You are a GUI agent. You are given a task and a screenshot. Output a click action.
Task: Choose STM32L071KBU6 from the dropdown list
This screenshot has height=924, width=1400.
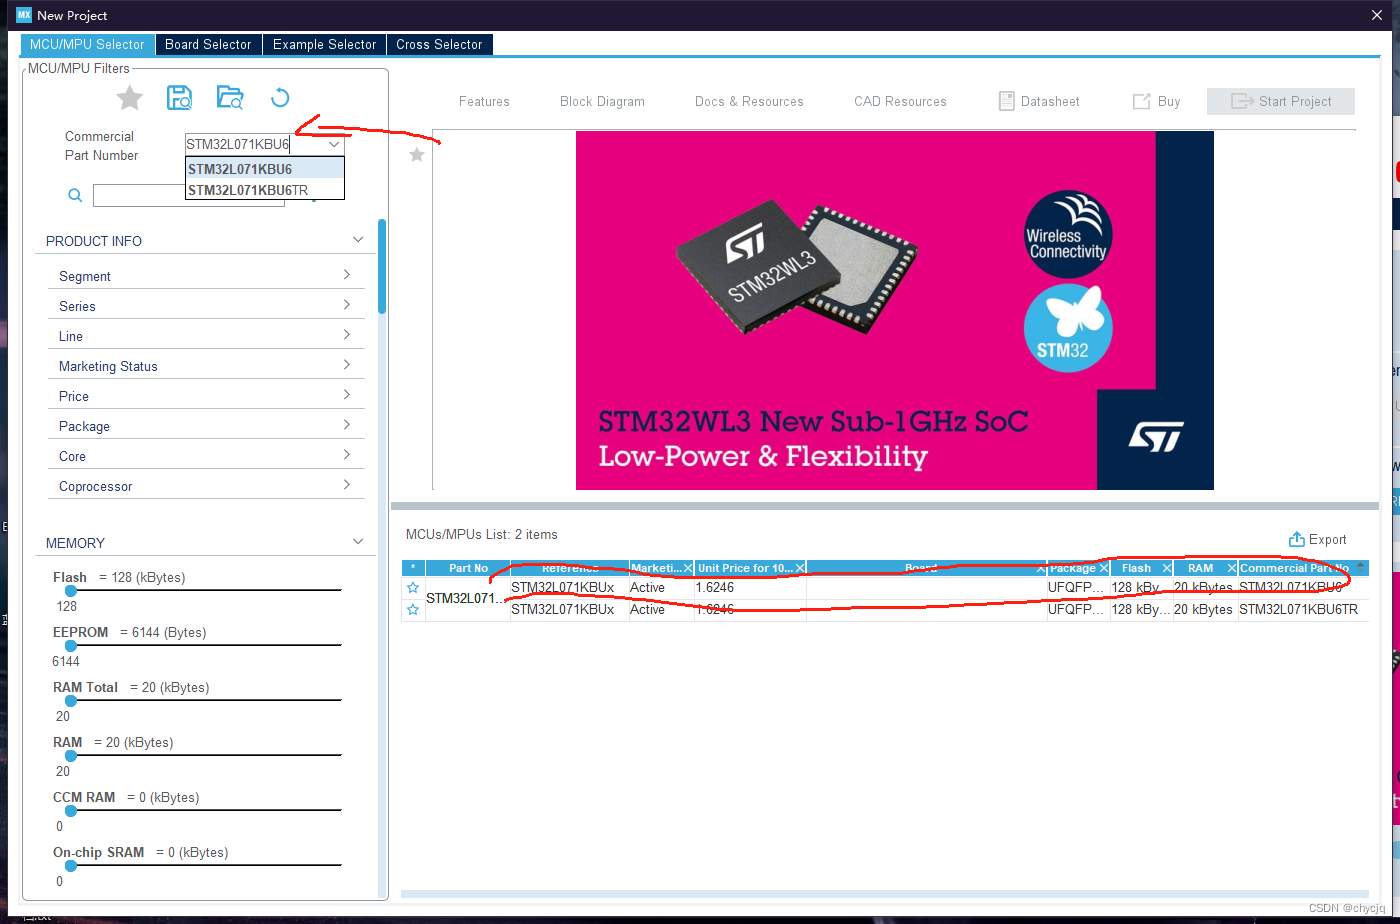265,169
